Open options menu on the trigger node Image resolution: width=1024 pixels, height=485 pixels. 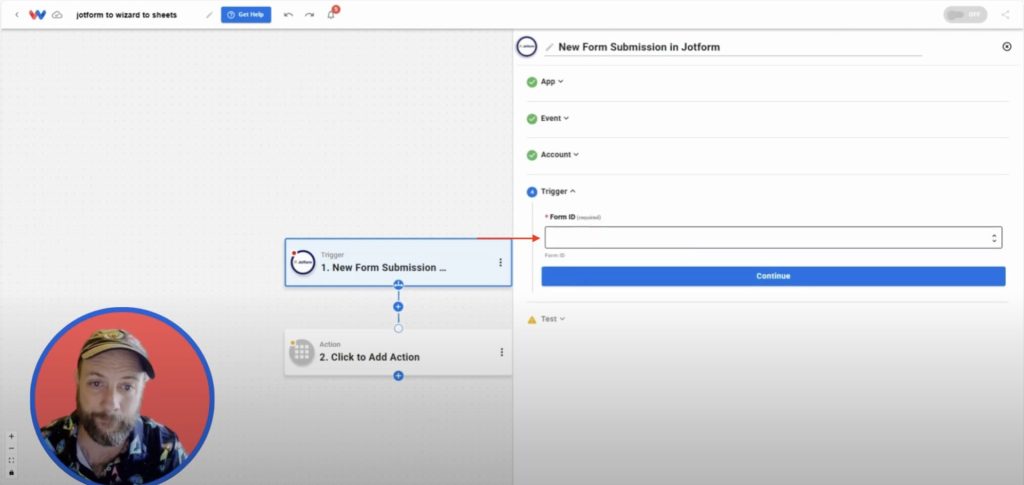coord(500,262)
